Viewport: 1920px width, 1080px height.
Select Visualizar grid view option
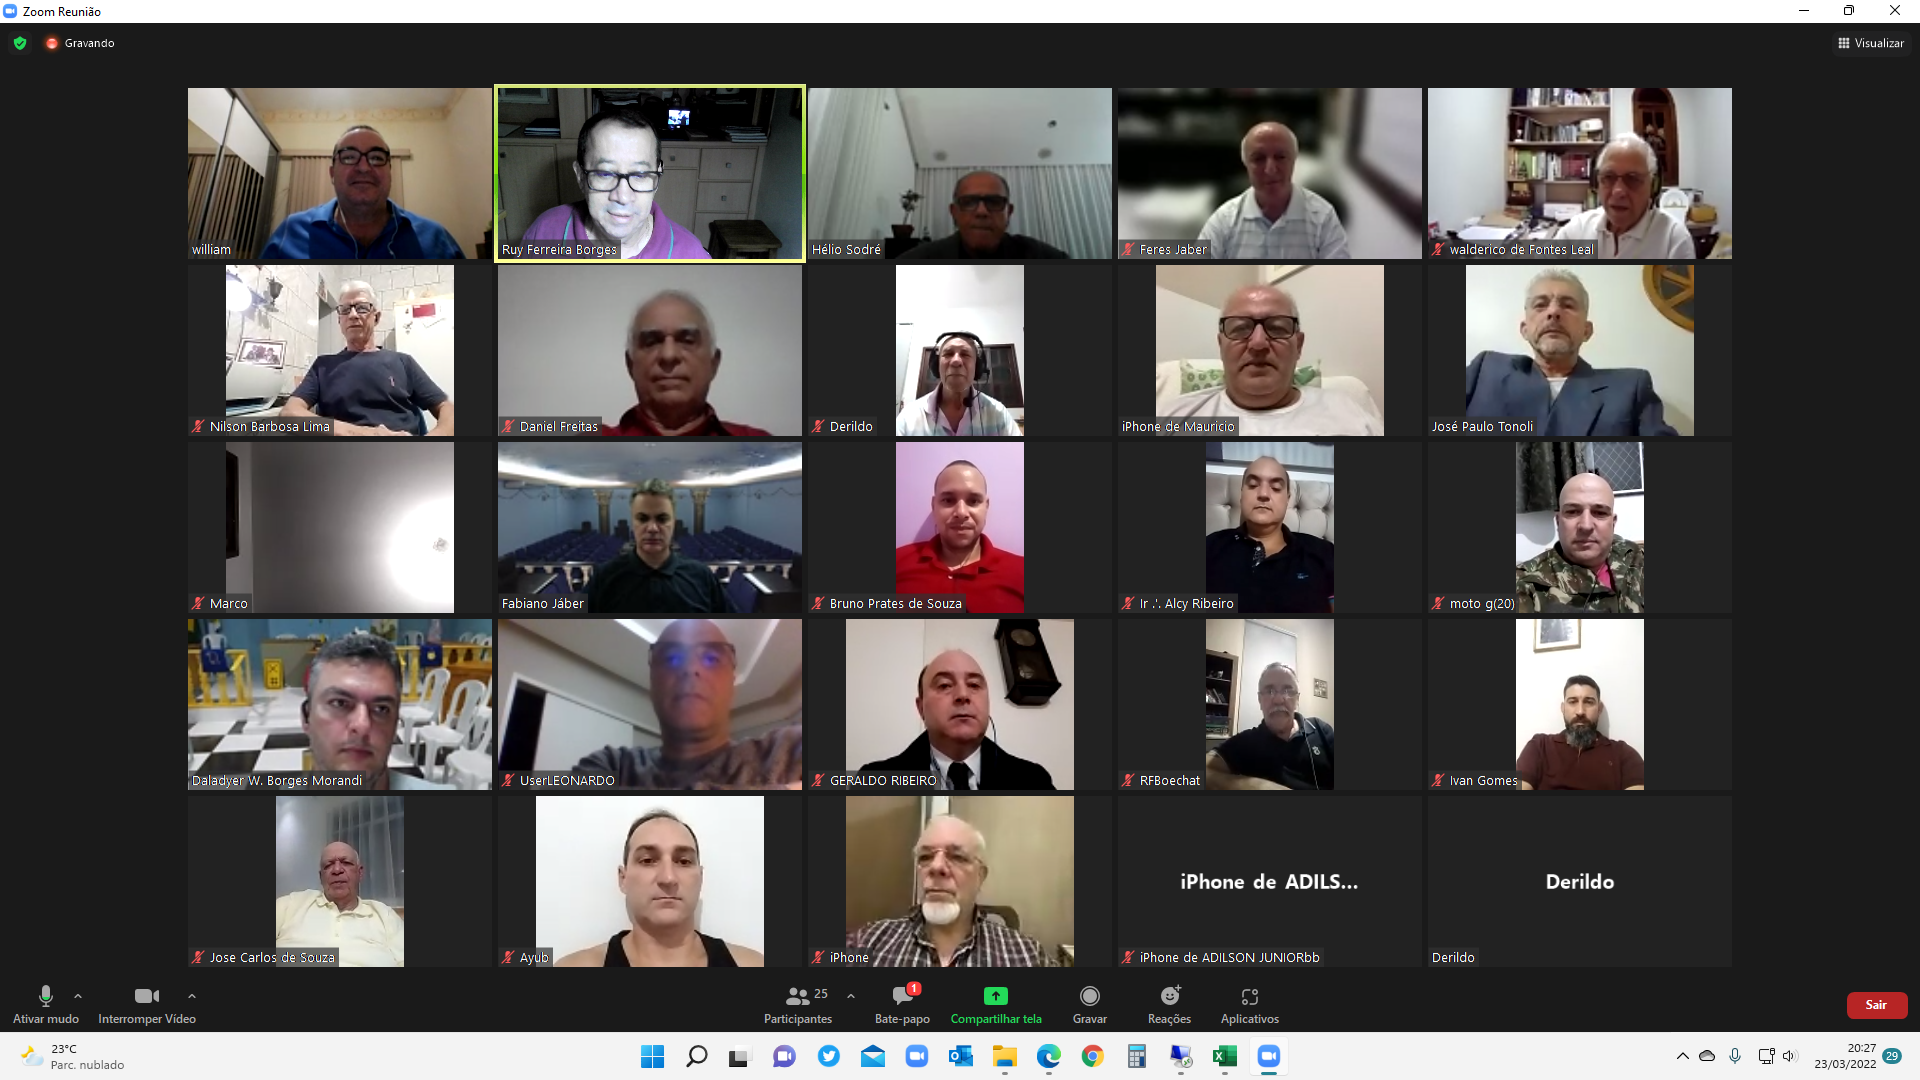pyautogui.click(x=1870, y=44)
